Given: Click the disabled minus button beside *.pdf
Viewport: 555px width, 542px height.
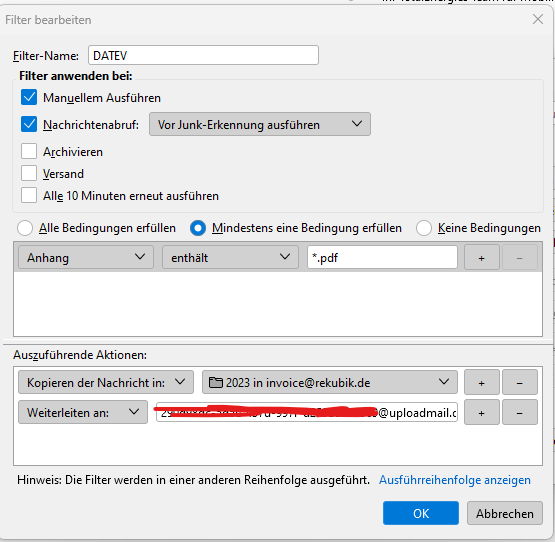Looking at the screenshot, I should pyautogui.click(x=520, y=257).
